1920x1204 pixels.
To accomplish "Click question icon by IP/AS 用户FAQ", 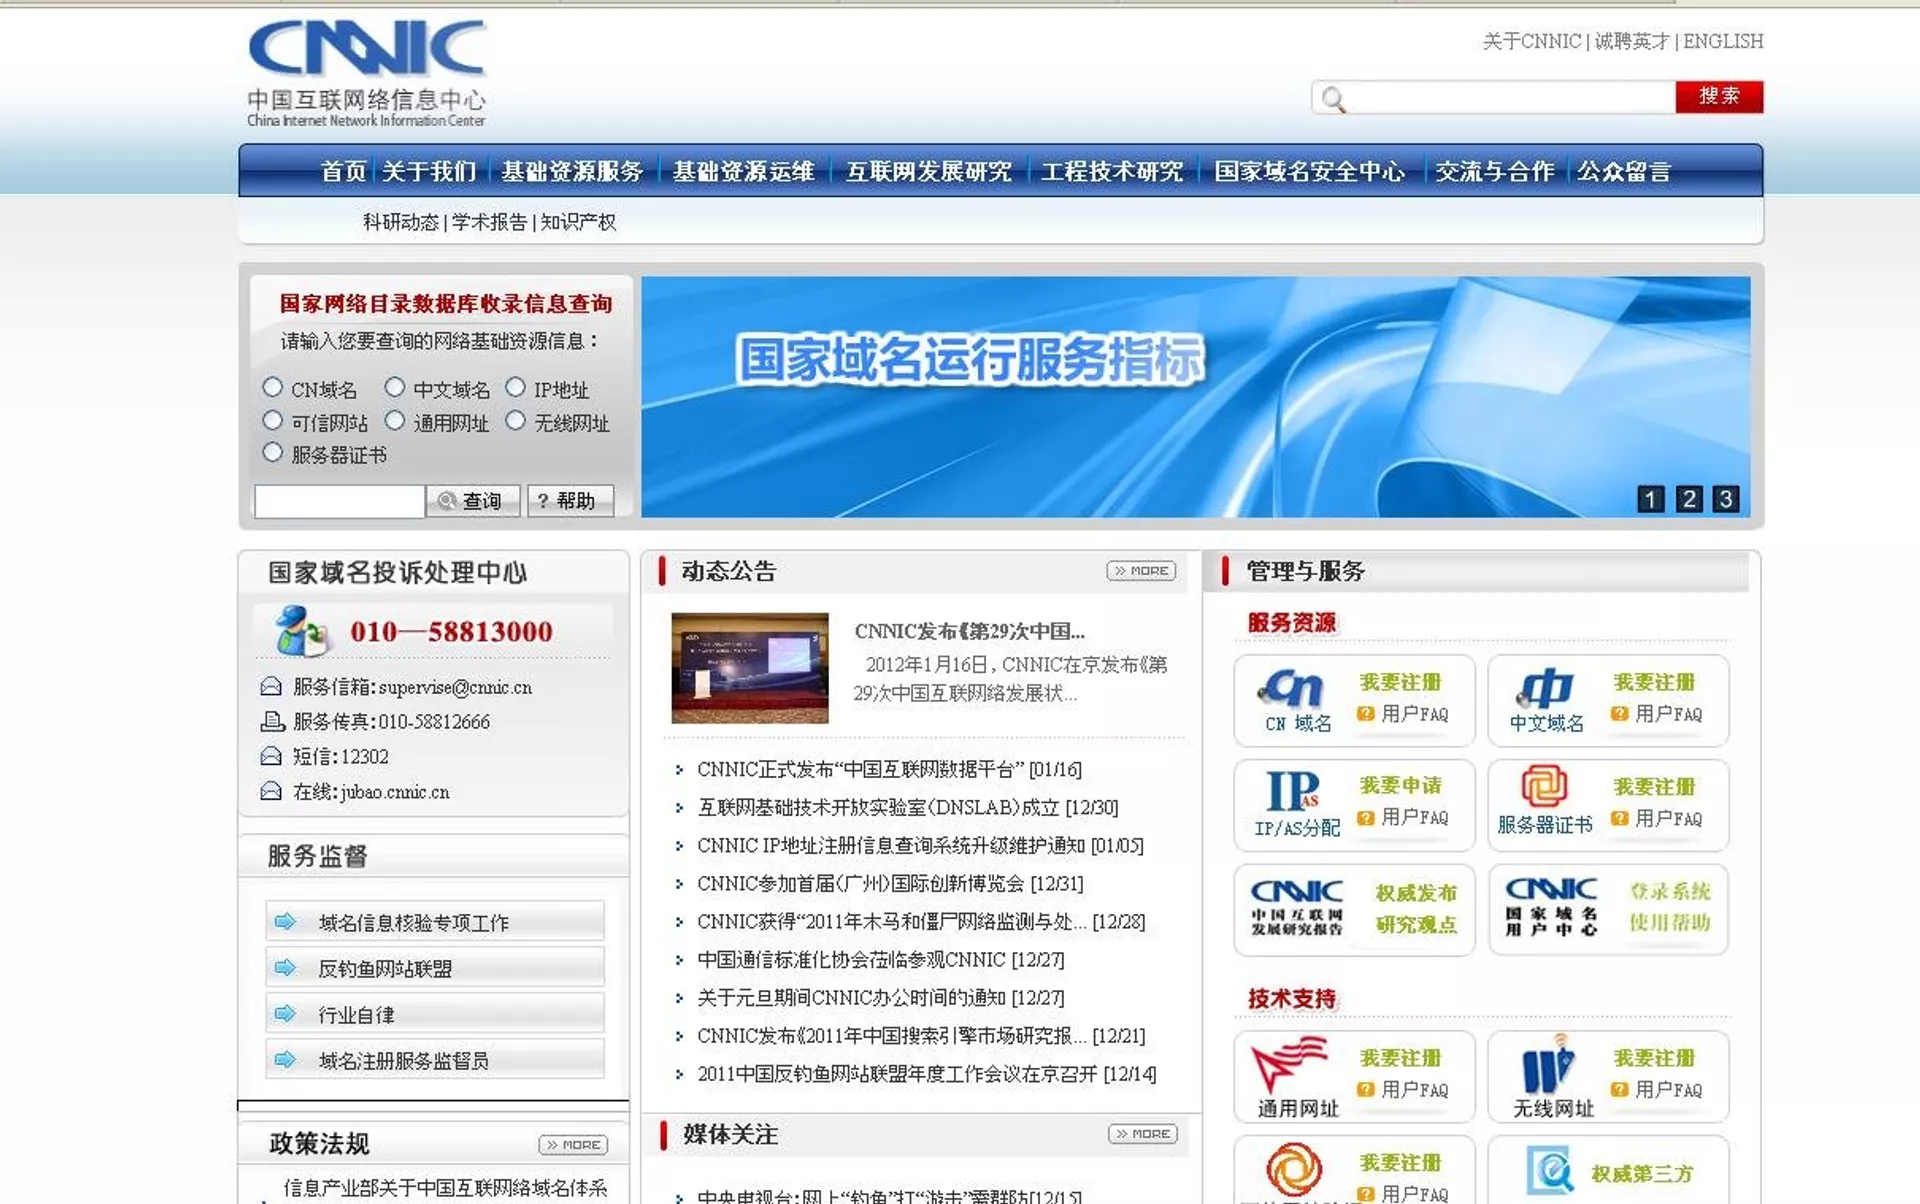I will tap(1365, 817).
